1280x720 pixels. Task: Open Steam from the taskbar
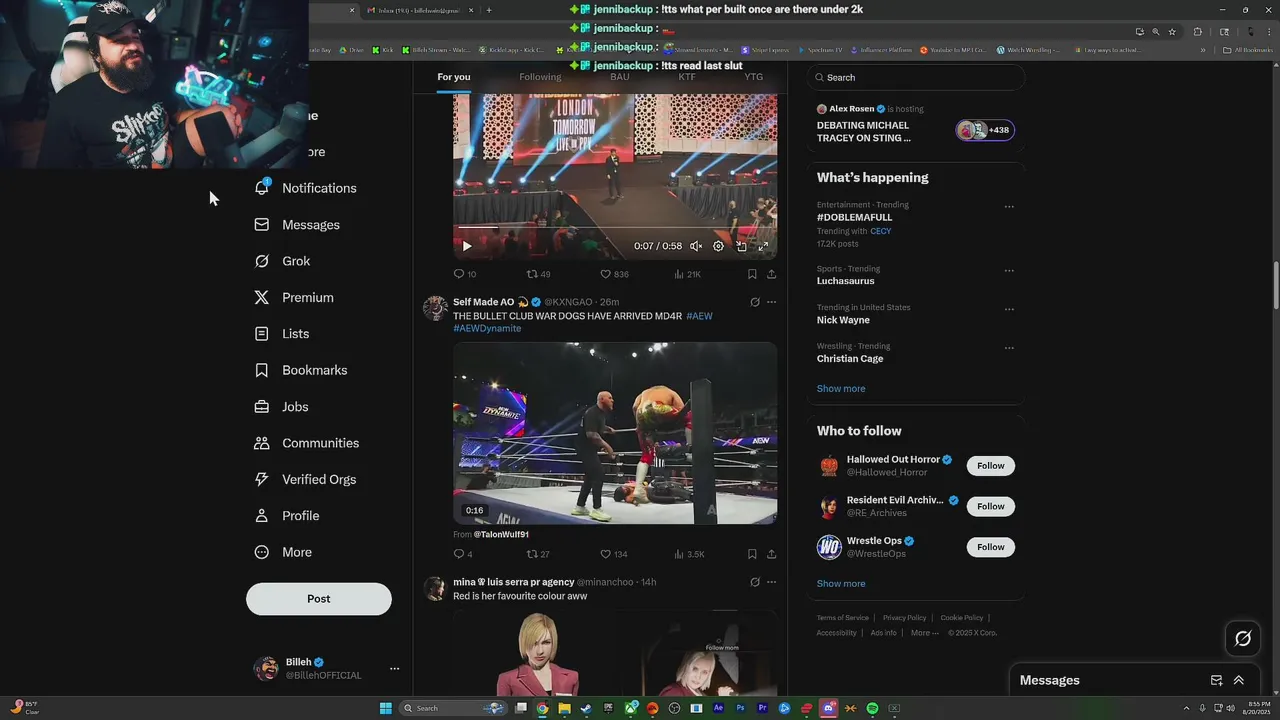point(586,708)
